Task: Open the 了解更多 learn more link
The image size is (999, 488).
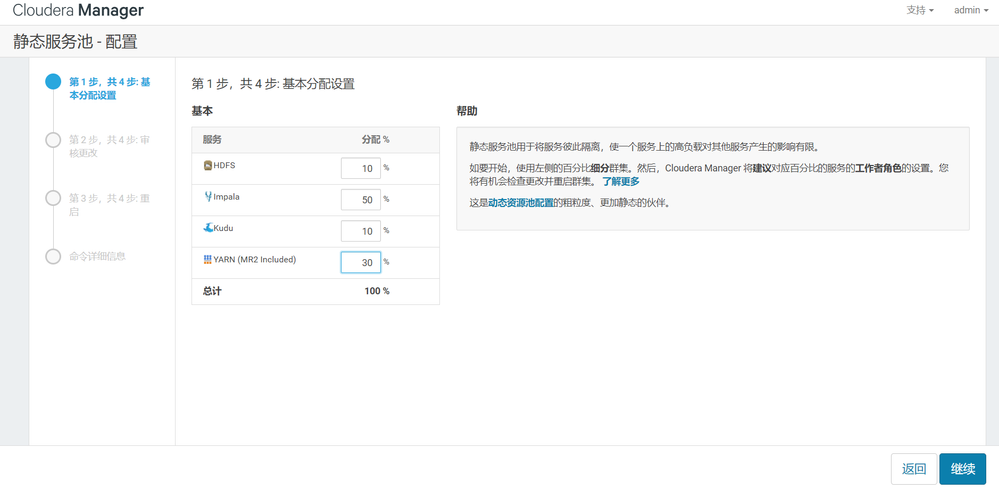Action: tap(621, 182)
